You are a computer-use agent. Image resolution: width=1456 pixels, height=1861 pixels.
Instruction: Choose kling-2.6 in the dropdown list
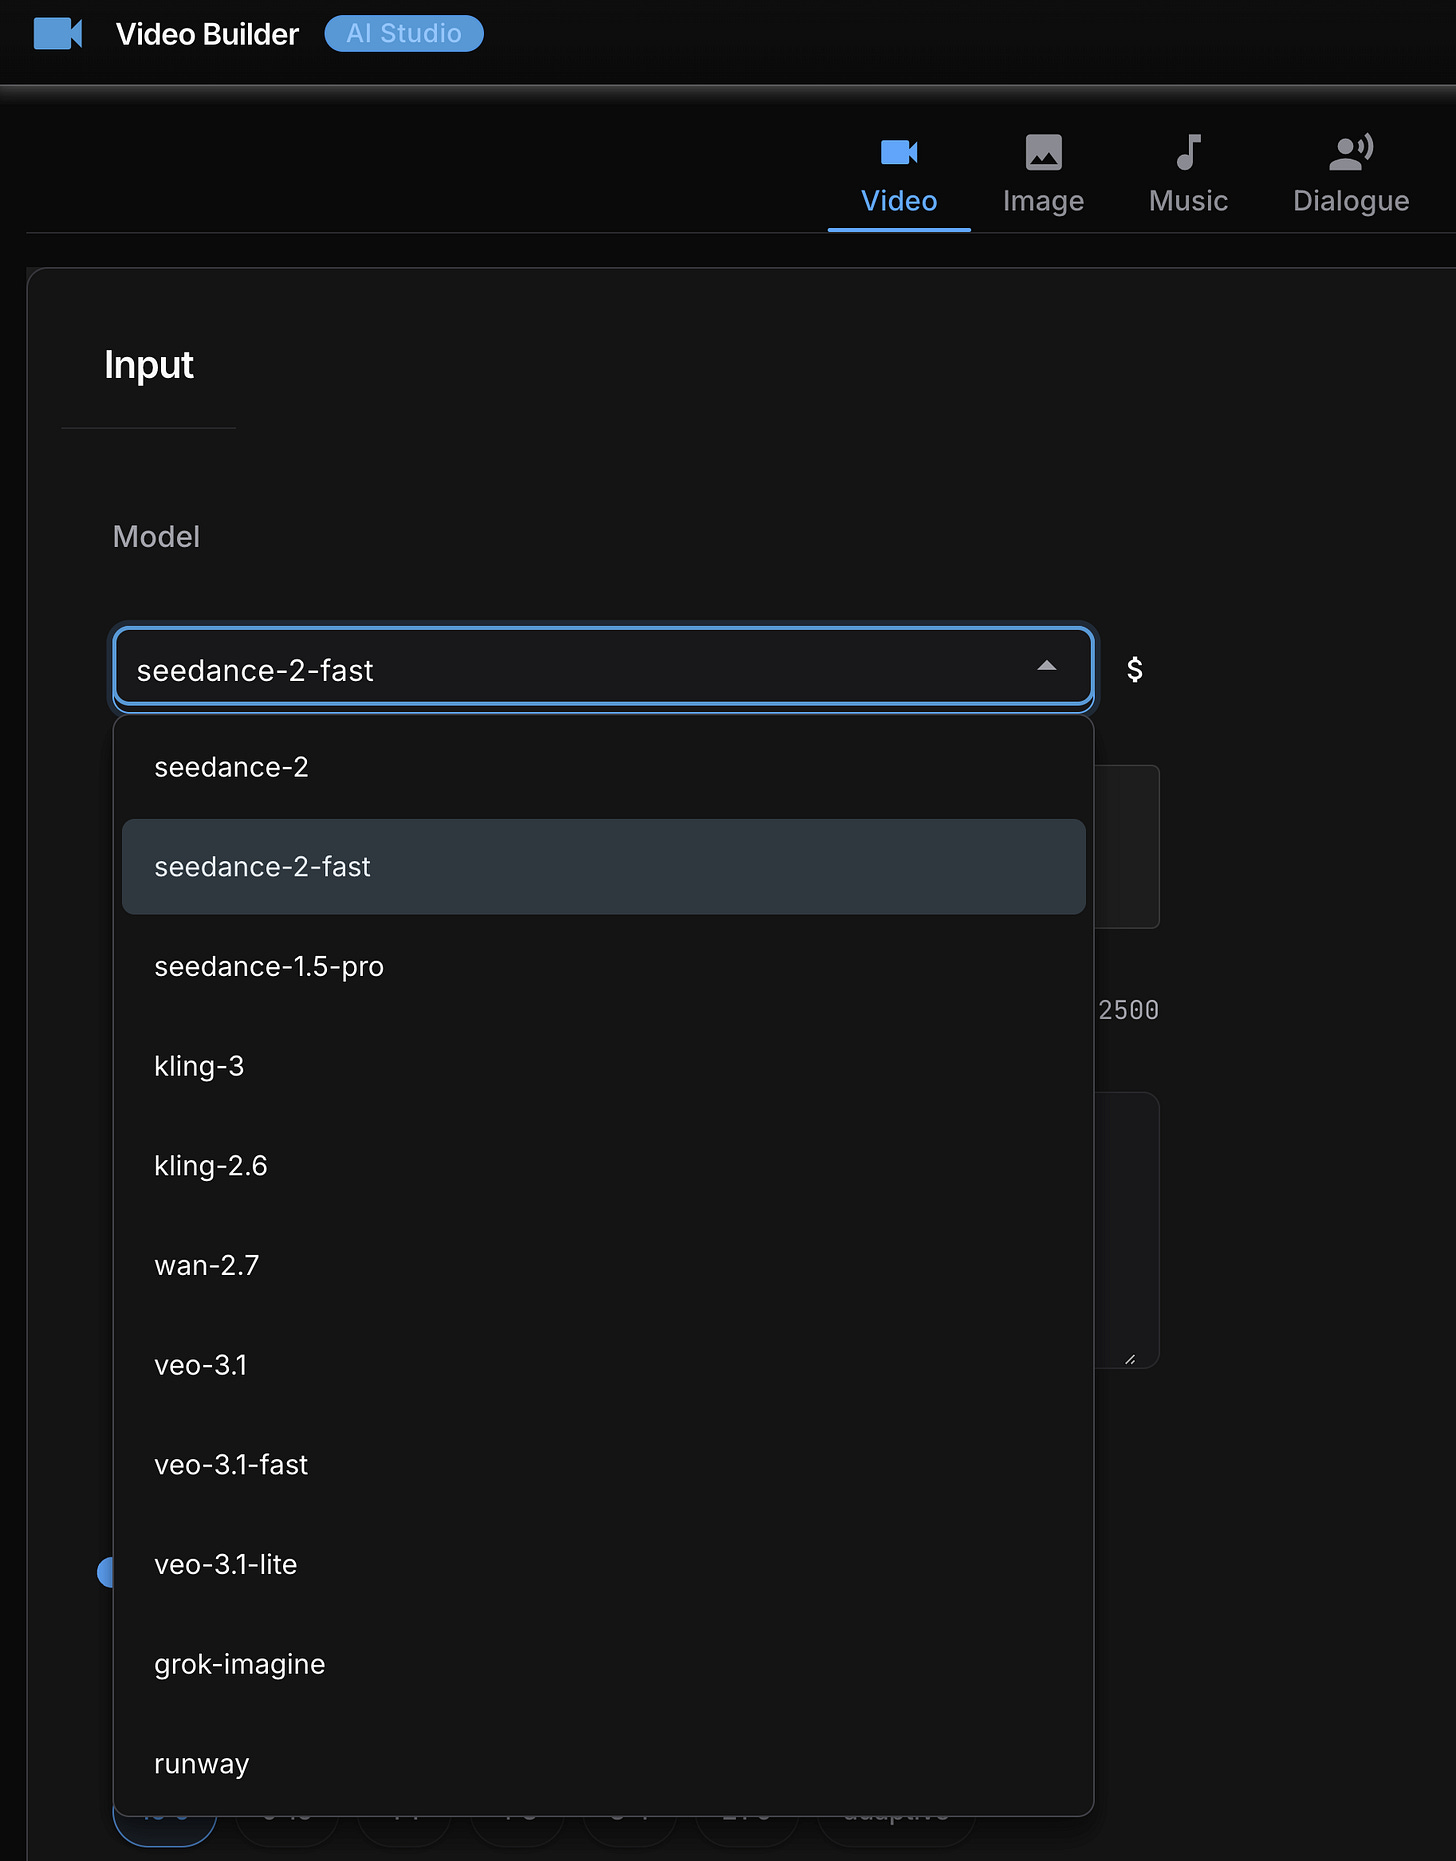[x=603, y=1166]
